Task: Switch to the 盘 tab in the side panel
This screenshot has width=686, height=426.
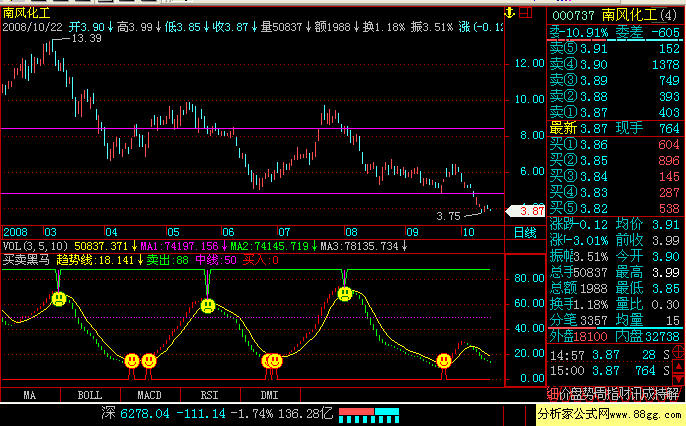Action: pyautogui.click(x=578, y=394)
